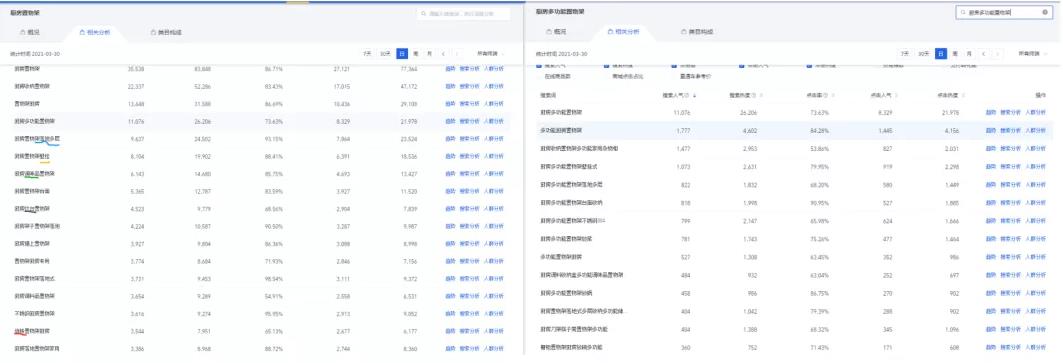Viewport: 1063px width, 363px height.
Task: Click value 2,147 in right panel table
Action: (748, 221)
